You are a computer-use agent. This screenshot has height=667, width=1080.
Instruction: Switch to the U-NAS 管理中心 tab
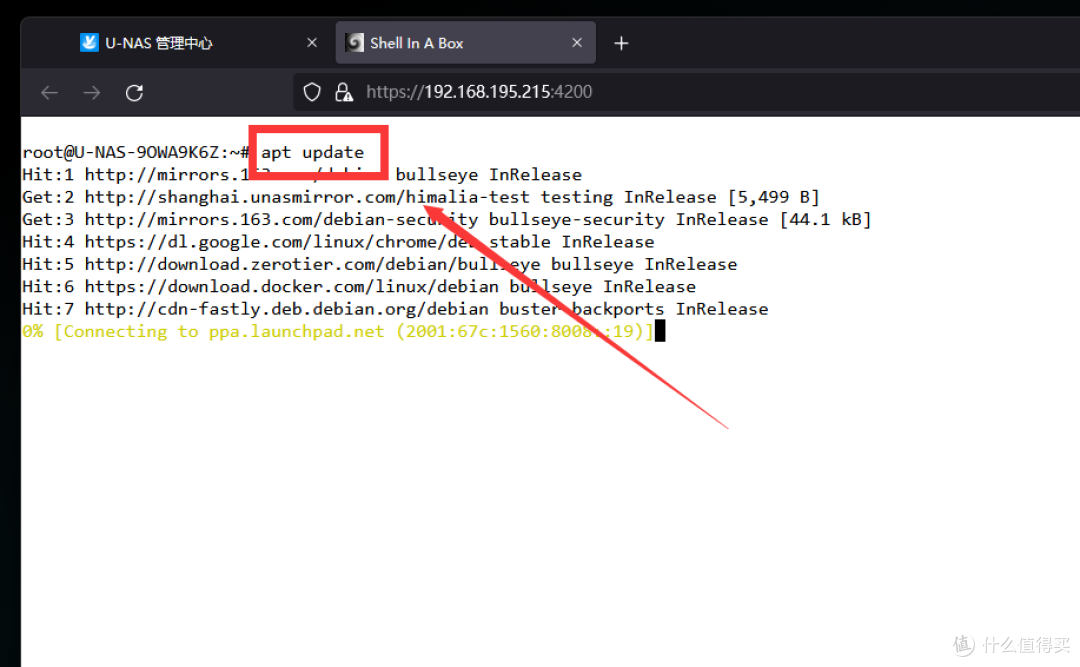[x=160, y=43]
